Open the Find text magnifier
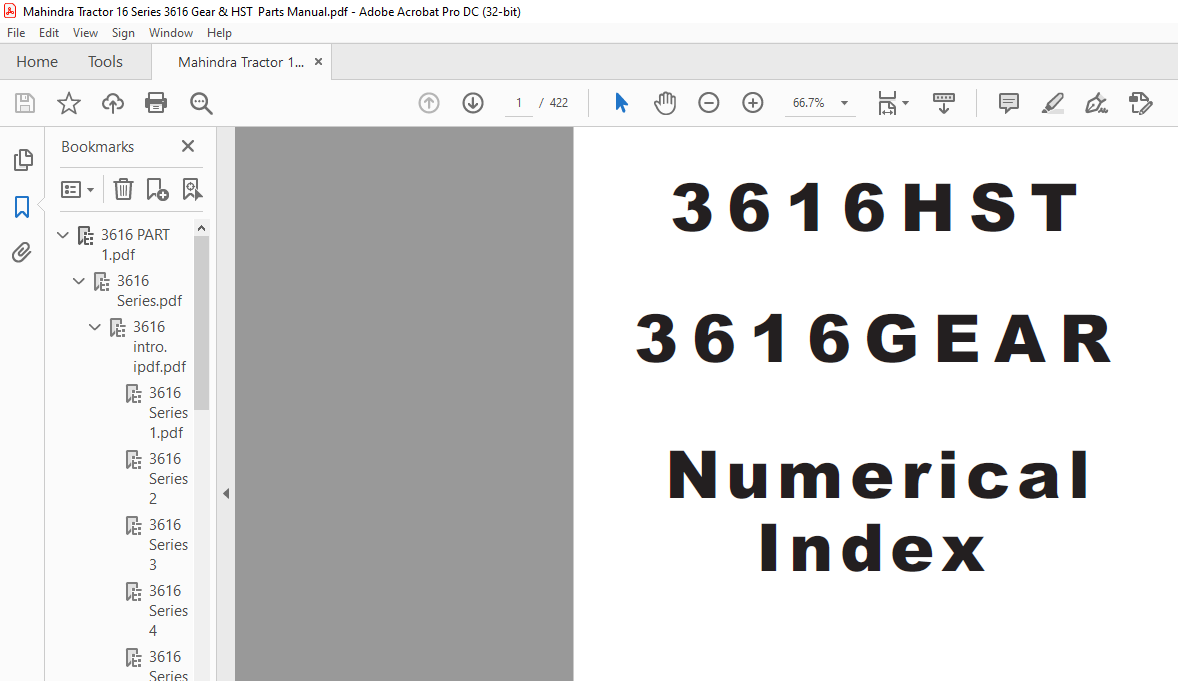 click(201, 103)
